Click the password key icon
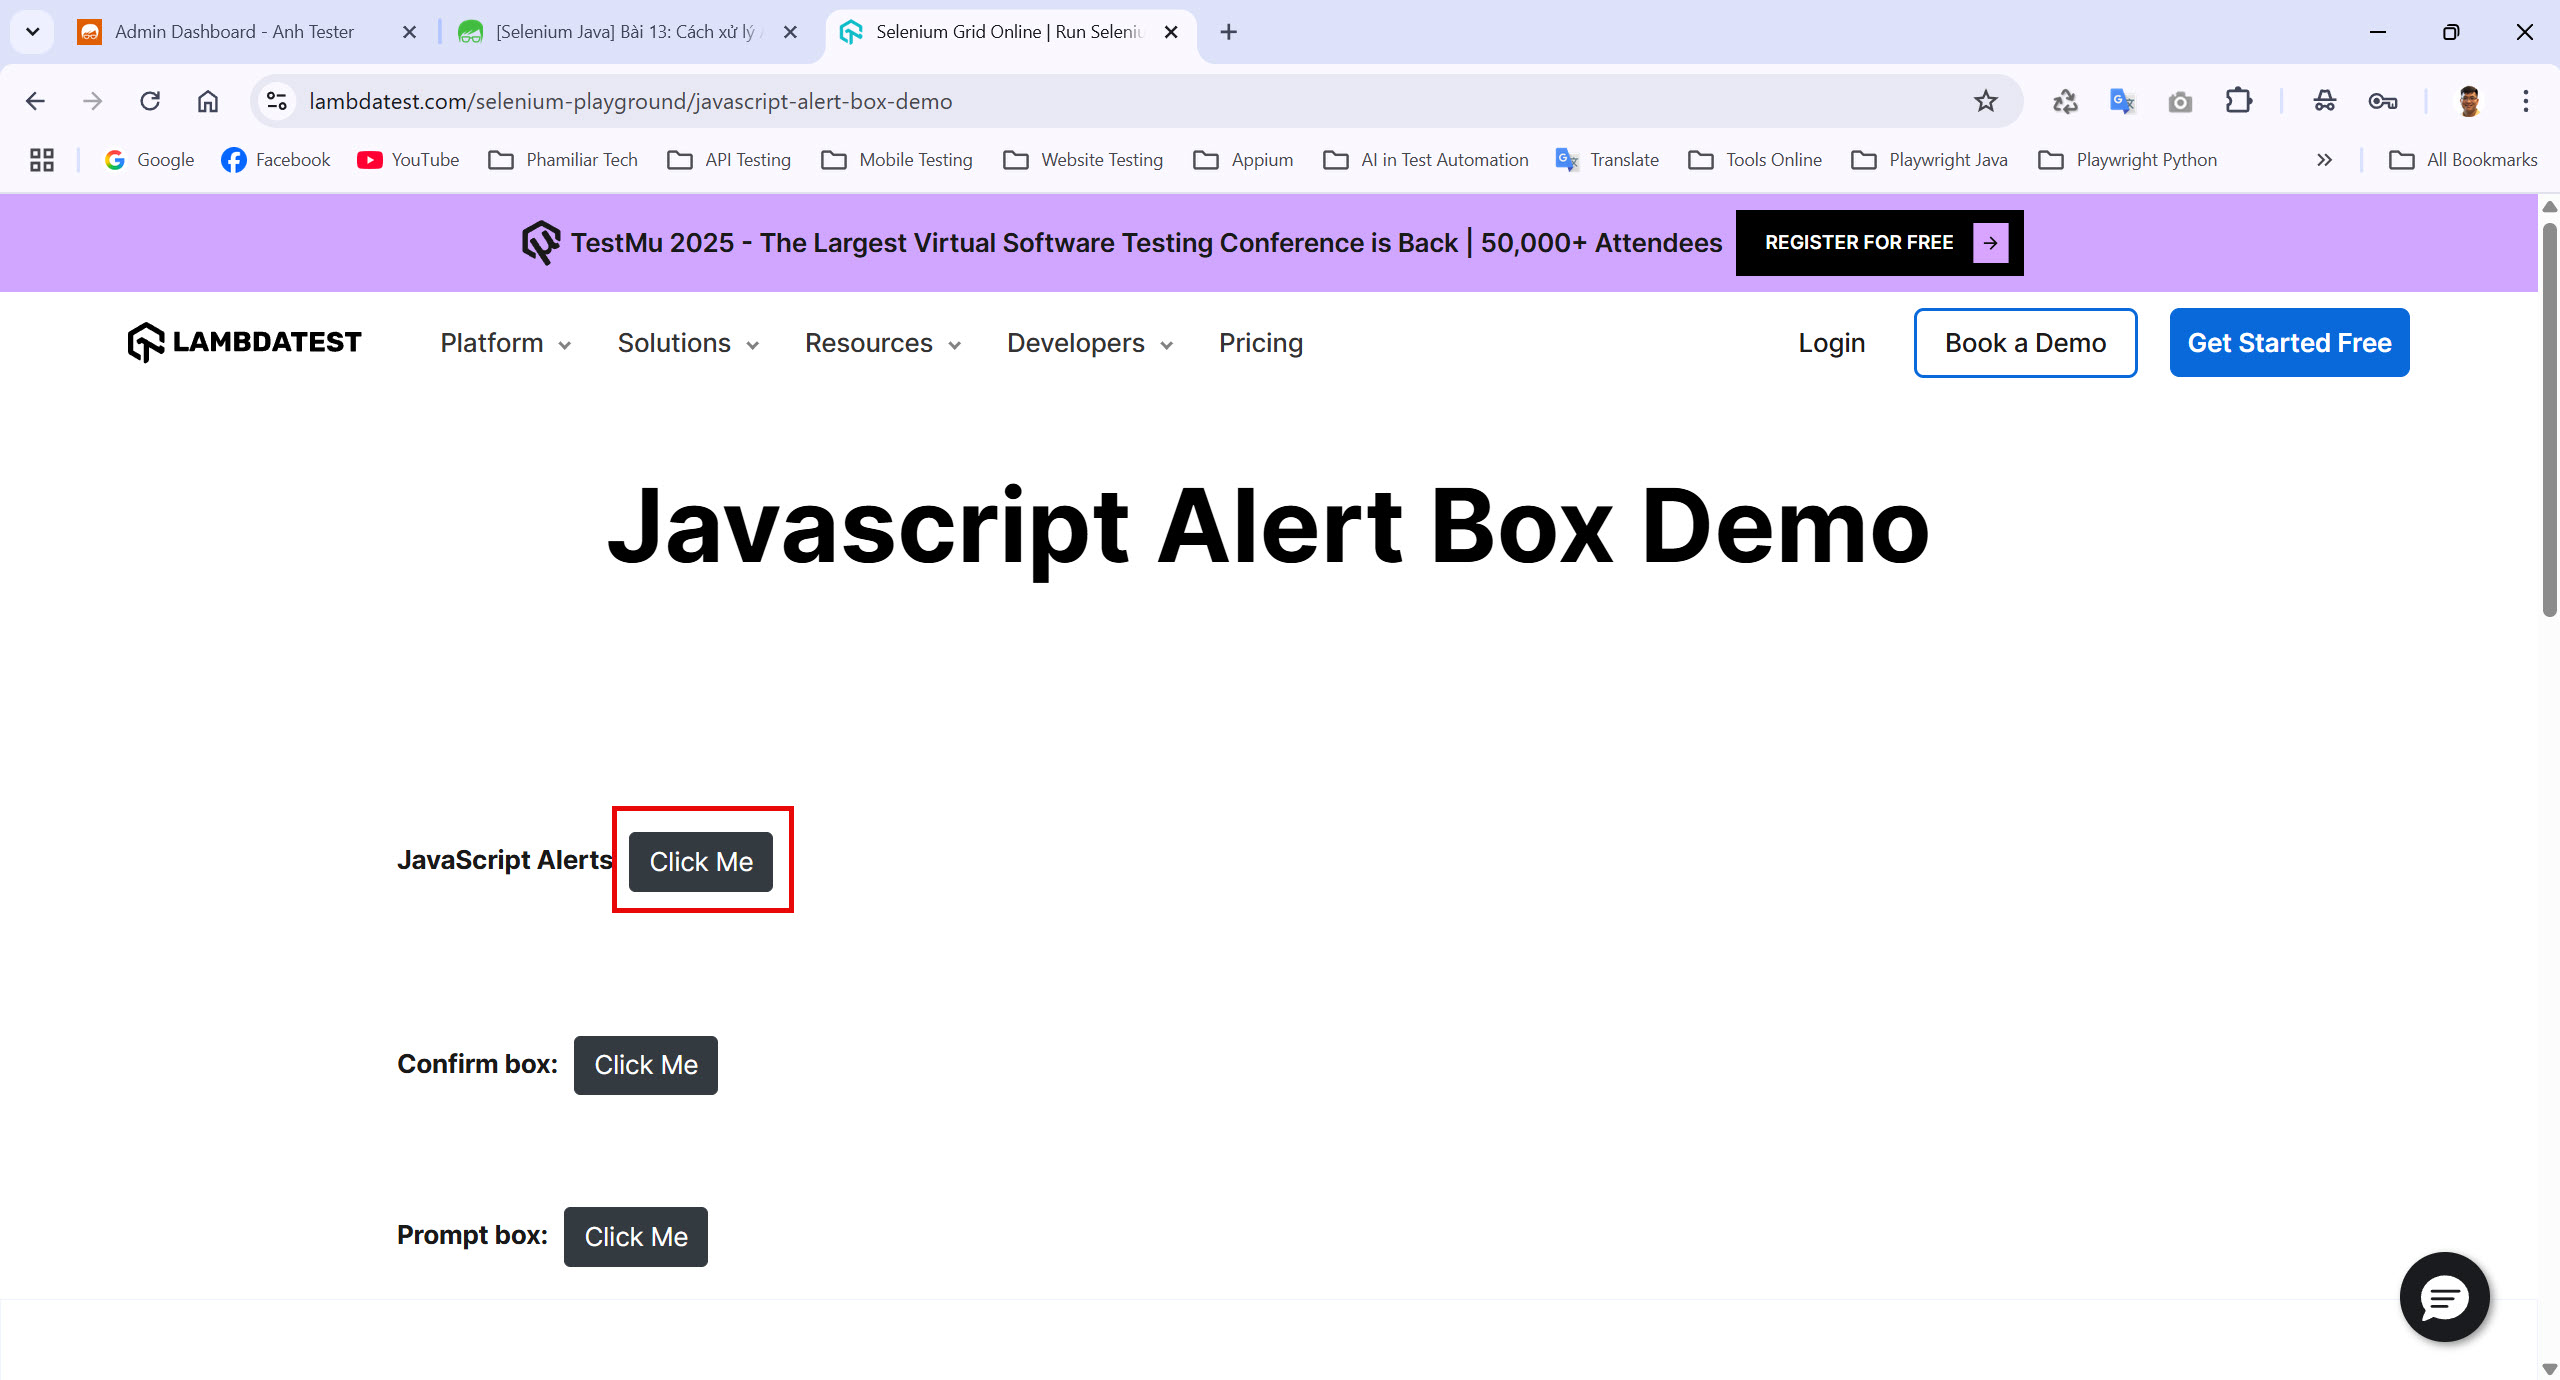 click(2383, 101)
